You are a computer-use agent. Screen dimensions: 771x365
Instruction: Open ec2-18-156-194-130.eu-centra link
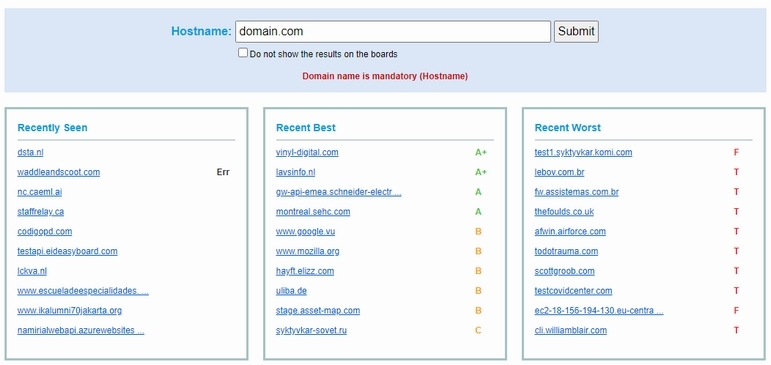[599, 310]
